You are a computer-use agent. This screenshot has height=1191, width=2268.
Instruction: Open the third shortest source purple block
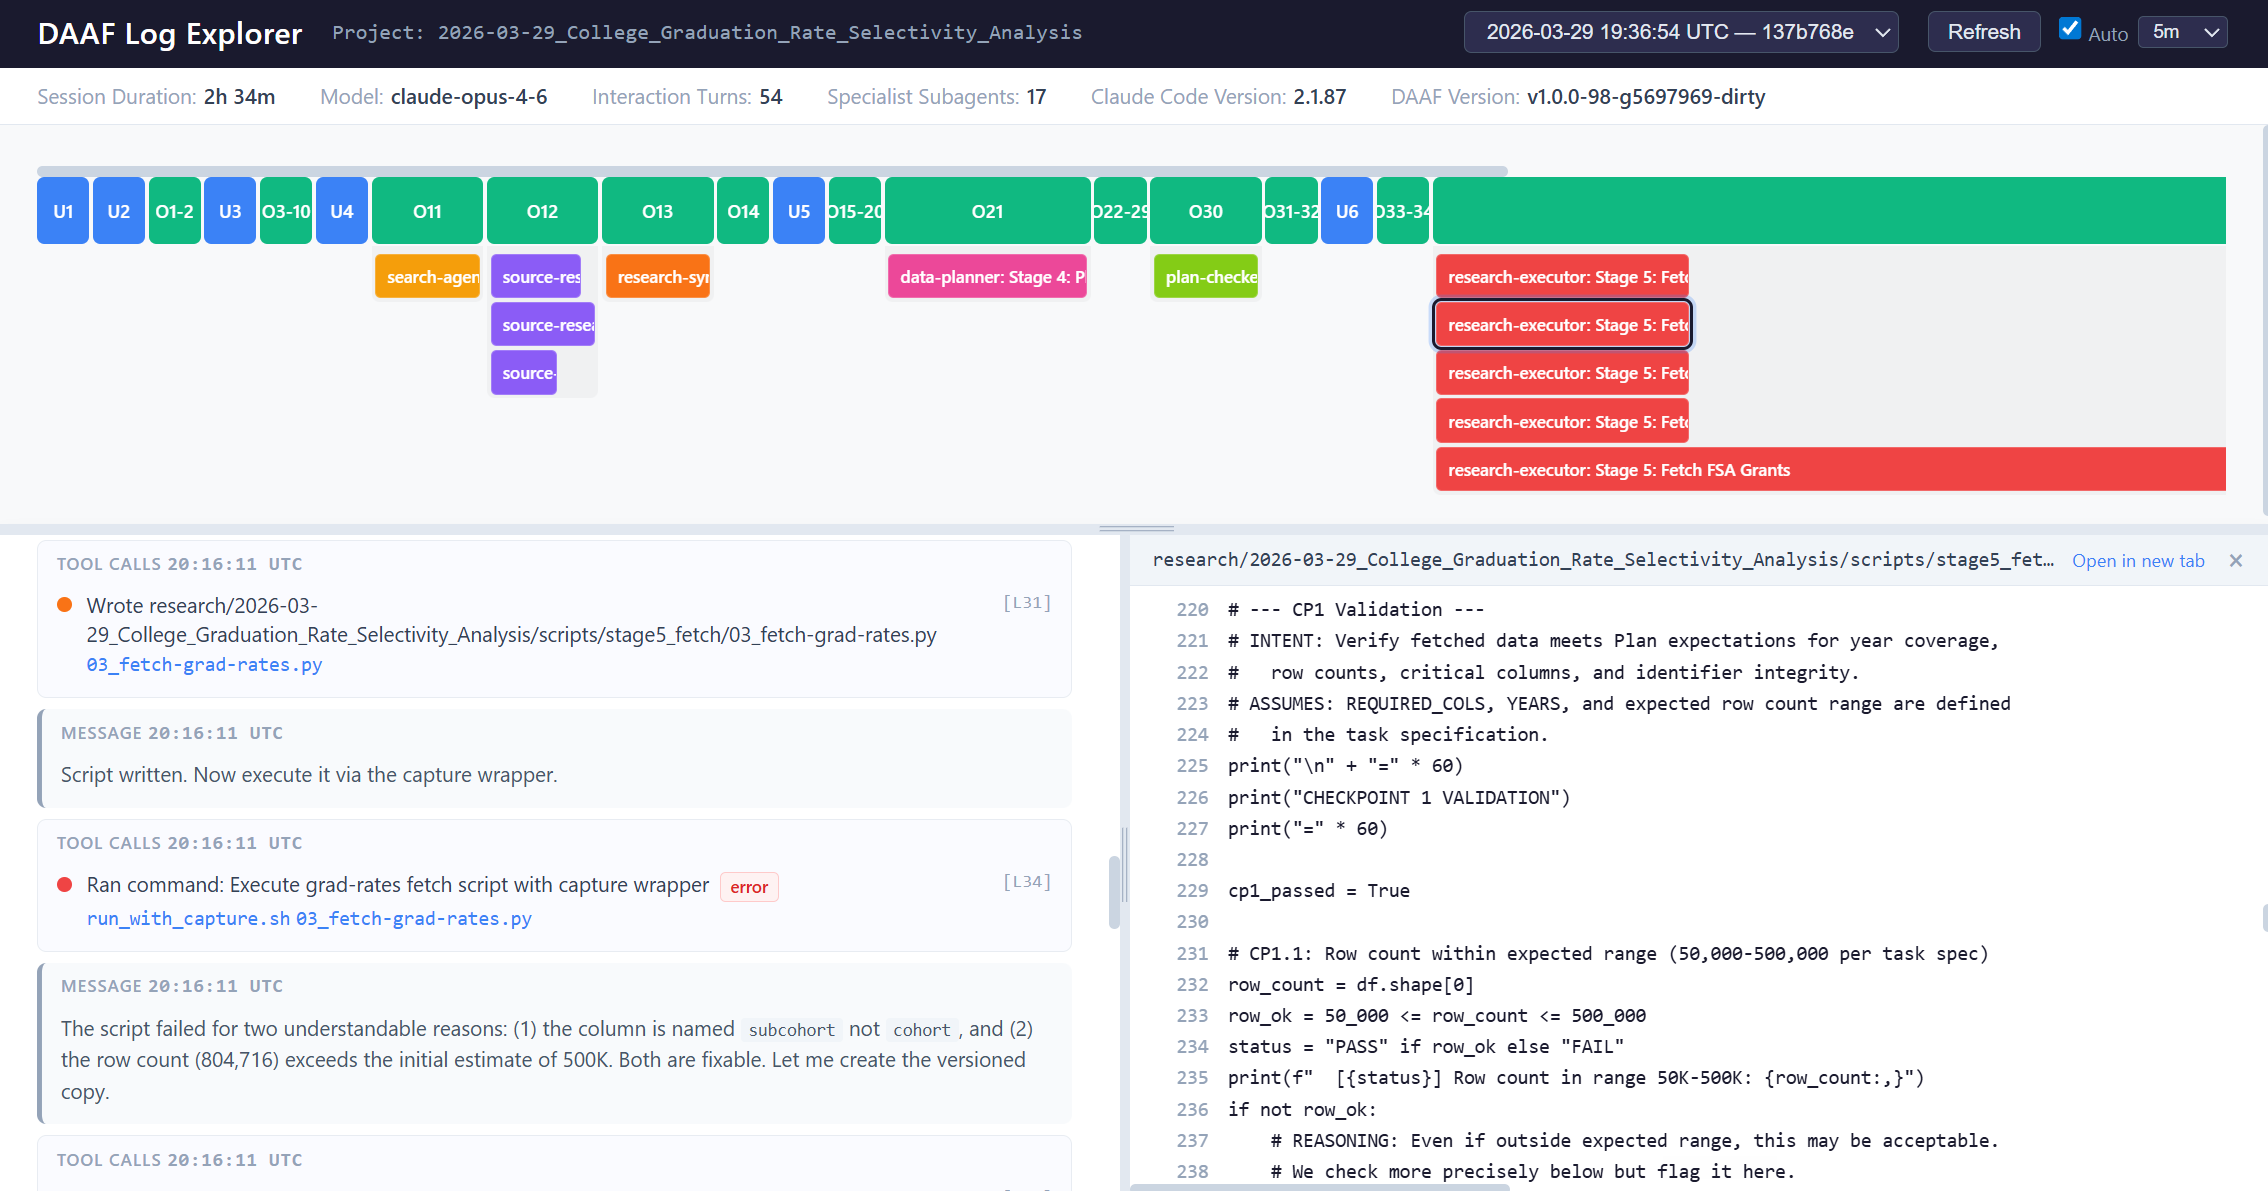pyautogui.click(x=524, y=373)
